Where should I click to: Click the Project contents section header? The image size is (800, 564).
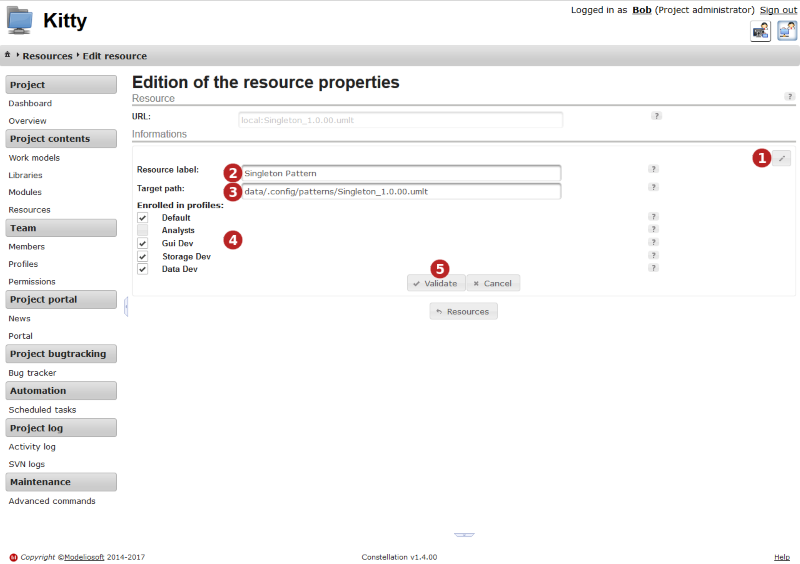[61, 138]
